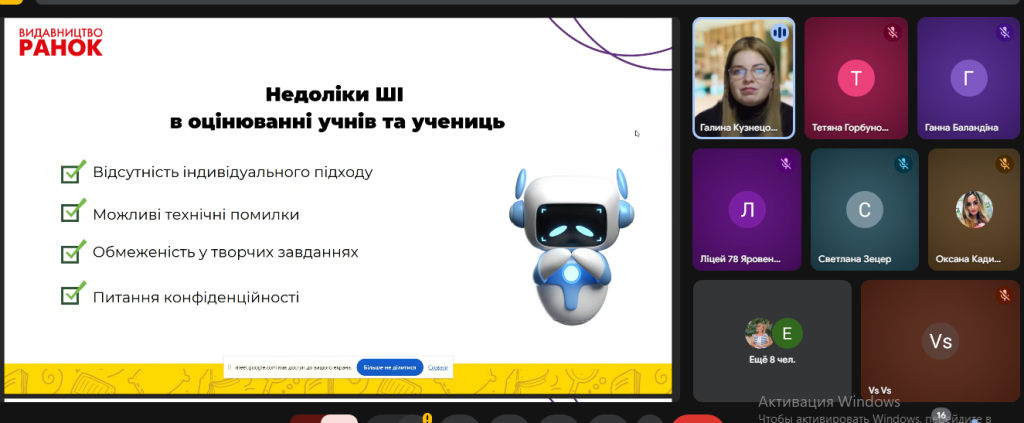Click Оксана's round profile photo
The image size is (1024, 423).
point(974,209)
